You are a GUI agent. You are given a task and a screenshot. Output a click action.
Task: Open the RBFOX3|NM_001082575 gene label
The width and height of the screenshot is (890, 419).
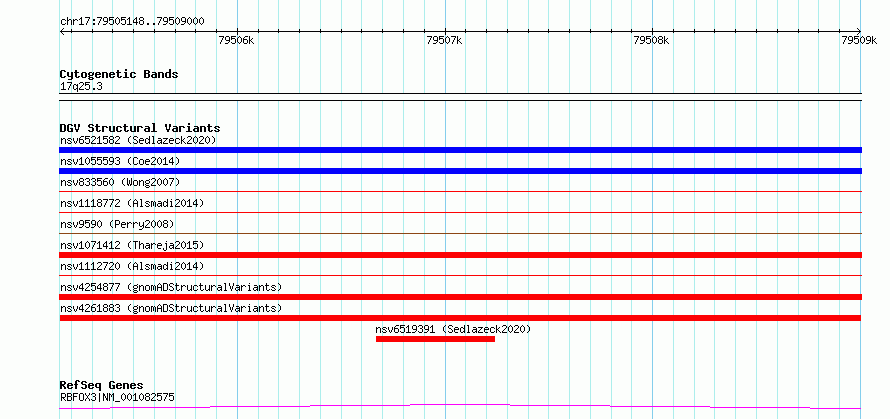117,398
